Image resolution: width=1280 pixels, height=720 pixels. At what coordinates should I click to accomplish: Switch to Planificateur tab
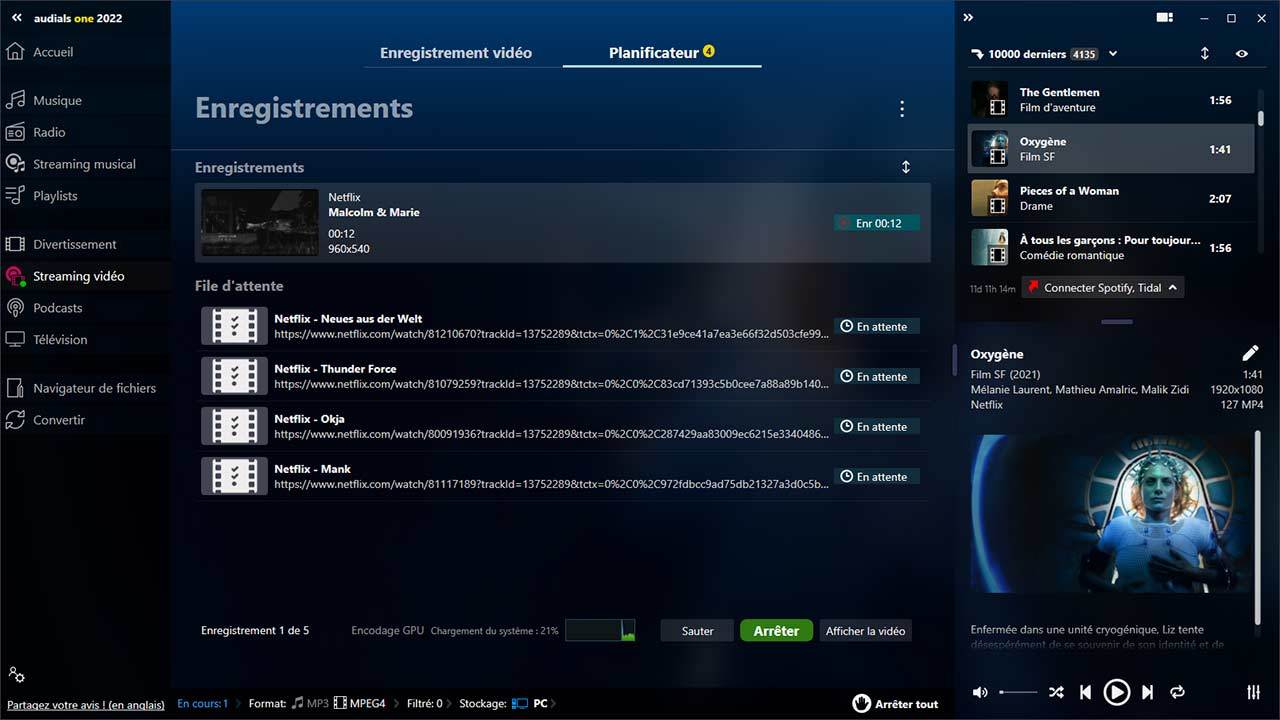pos(661,53)
